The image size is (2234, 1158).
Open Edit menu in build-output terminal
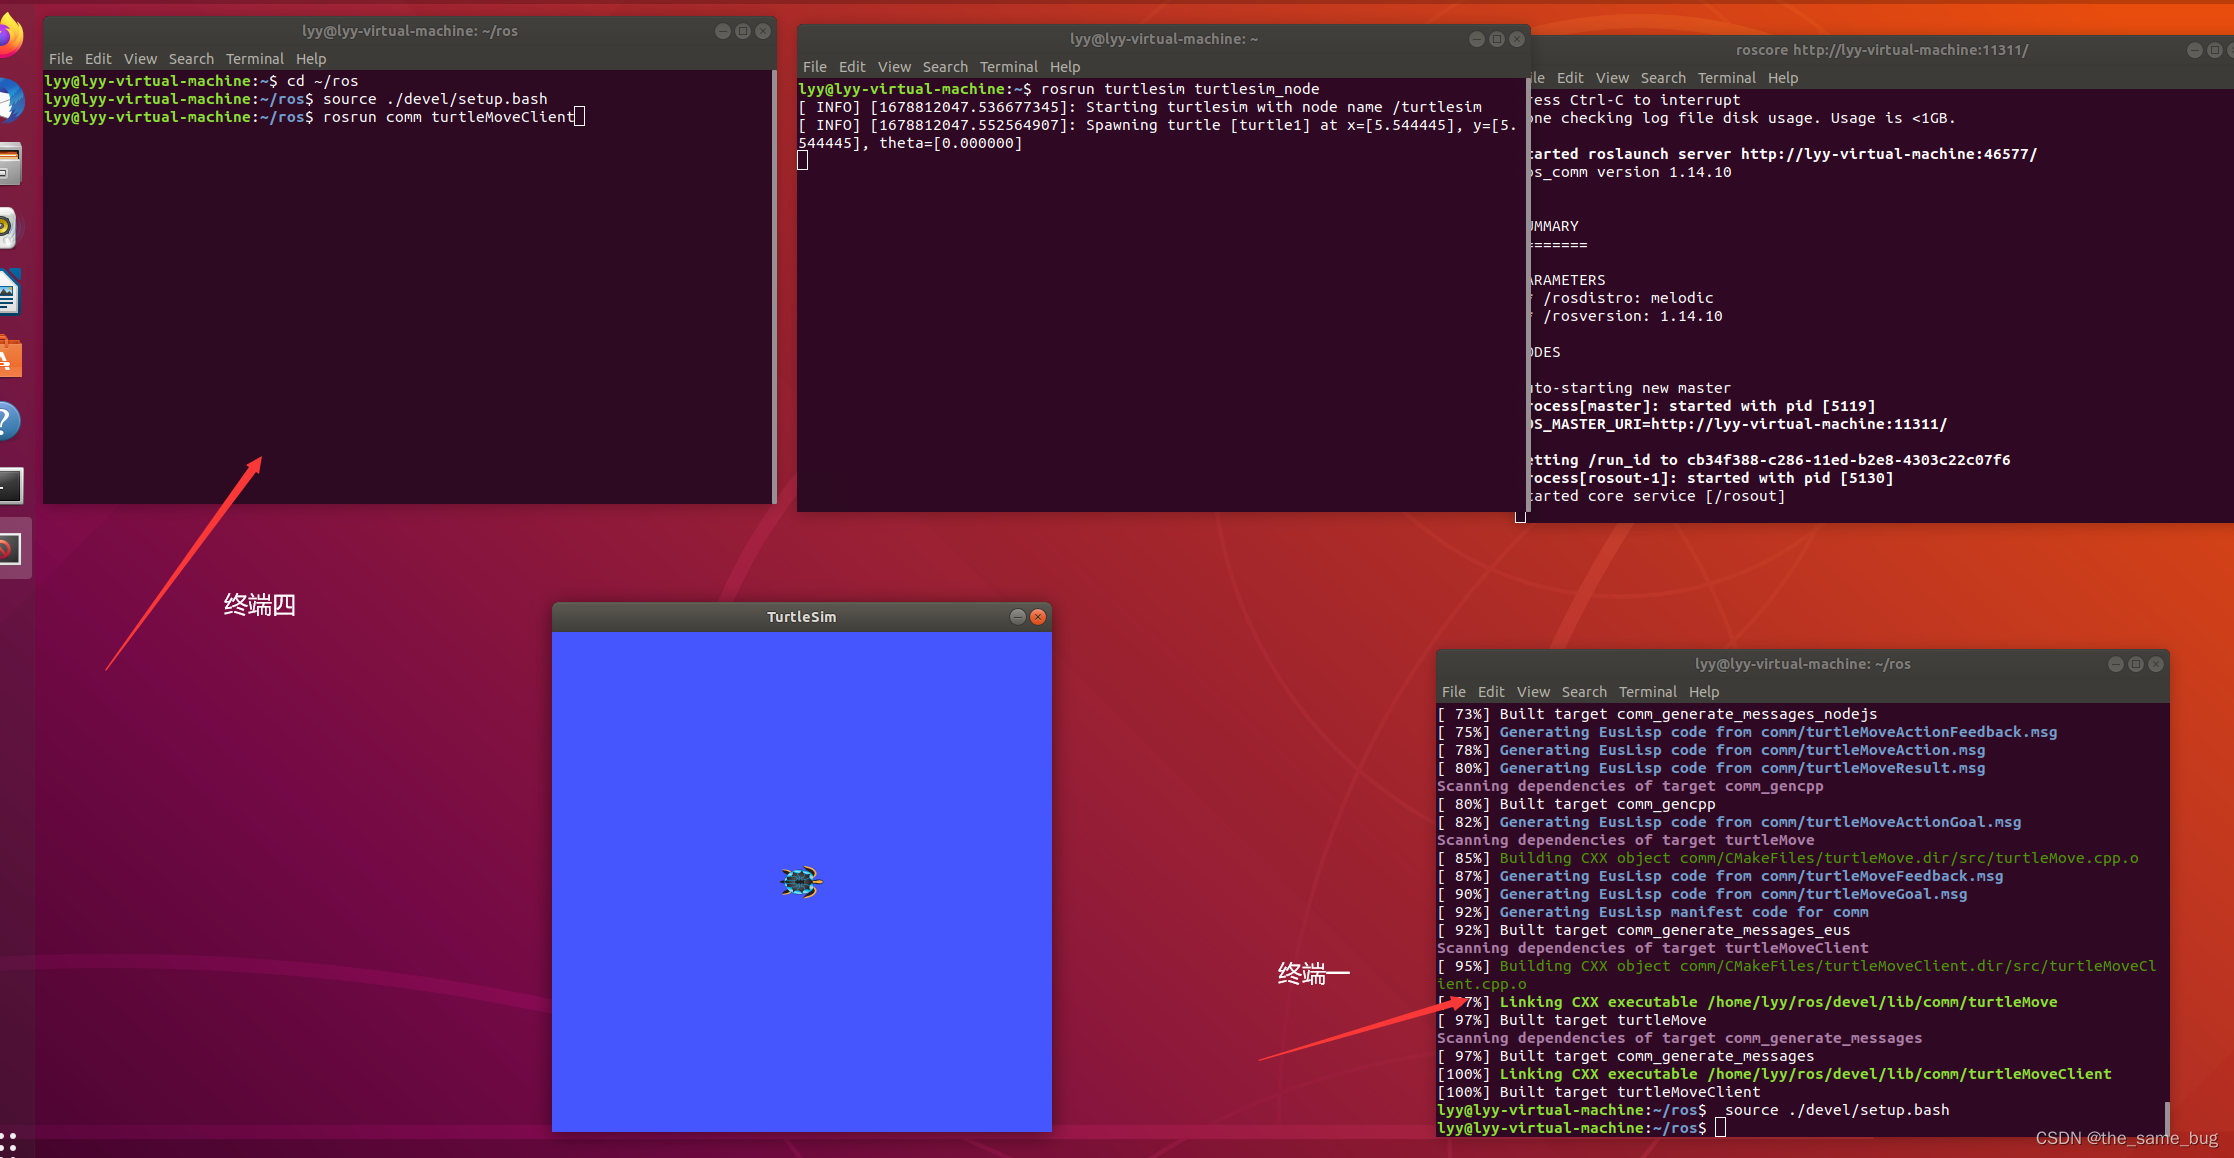(1490, 692)
